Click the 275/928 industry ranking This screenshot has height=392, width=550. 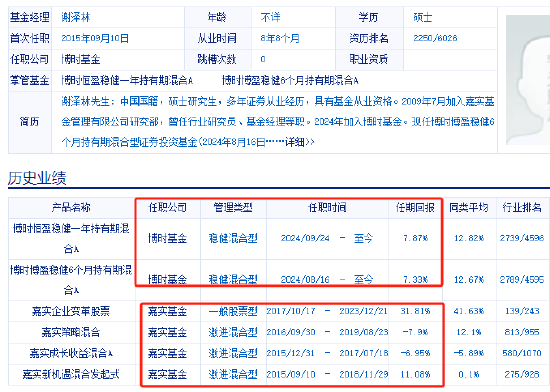pos(522,374)
